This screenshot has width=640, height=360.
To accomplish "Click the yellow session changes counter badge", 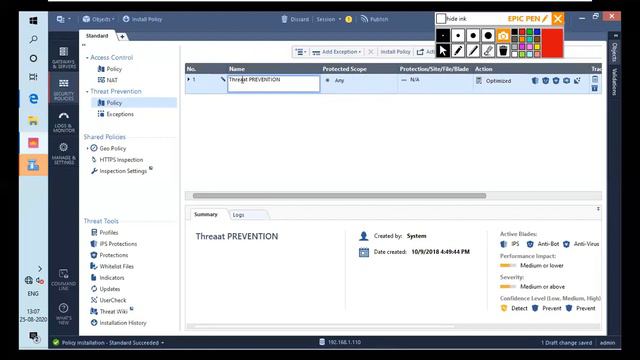I will [x=349, y=19].
